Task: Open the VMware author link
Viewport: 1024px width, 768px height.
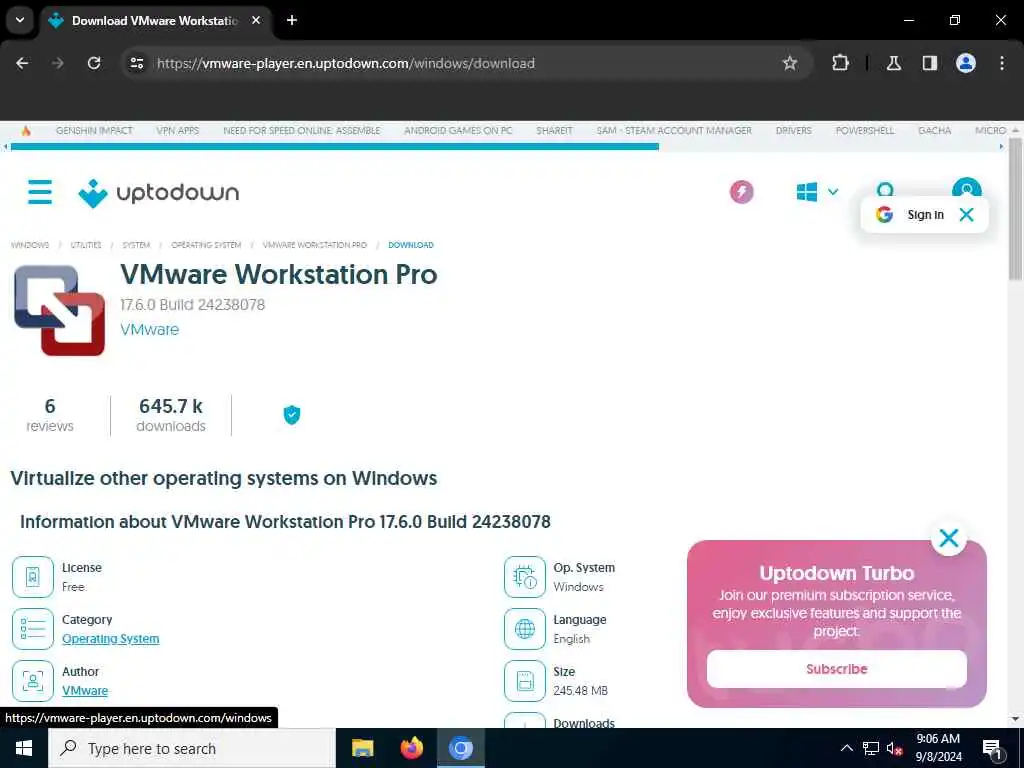Action: [x=85, y=690]
